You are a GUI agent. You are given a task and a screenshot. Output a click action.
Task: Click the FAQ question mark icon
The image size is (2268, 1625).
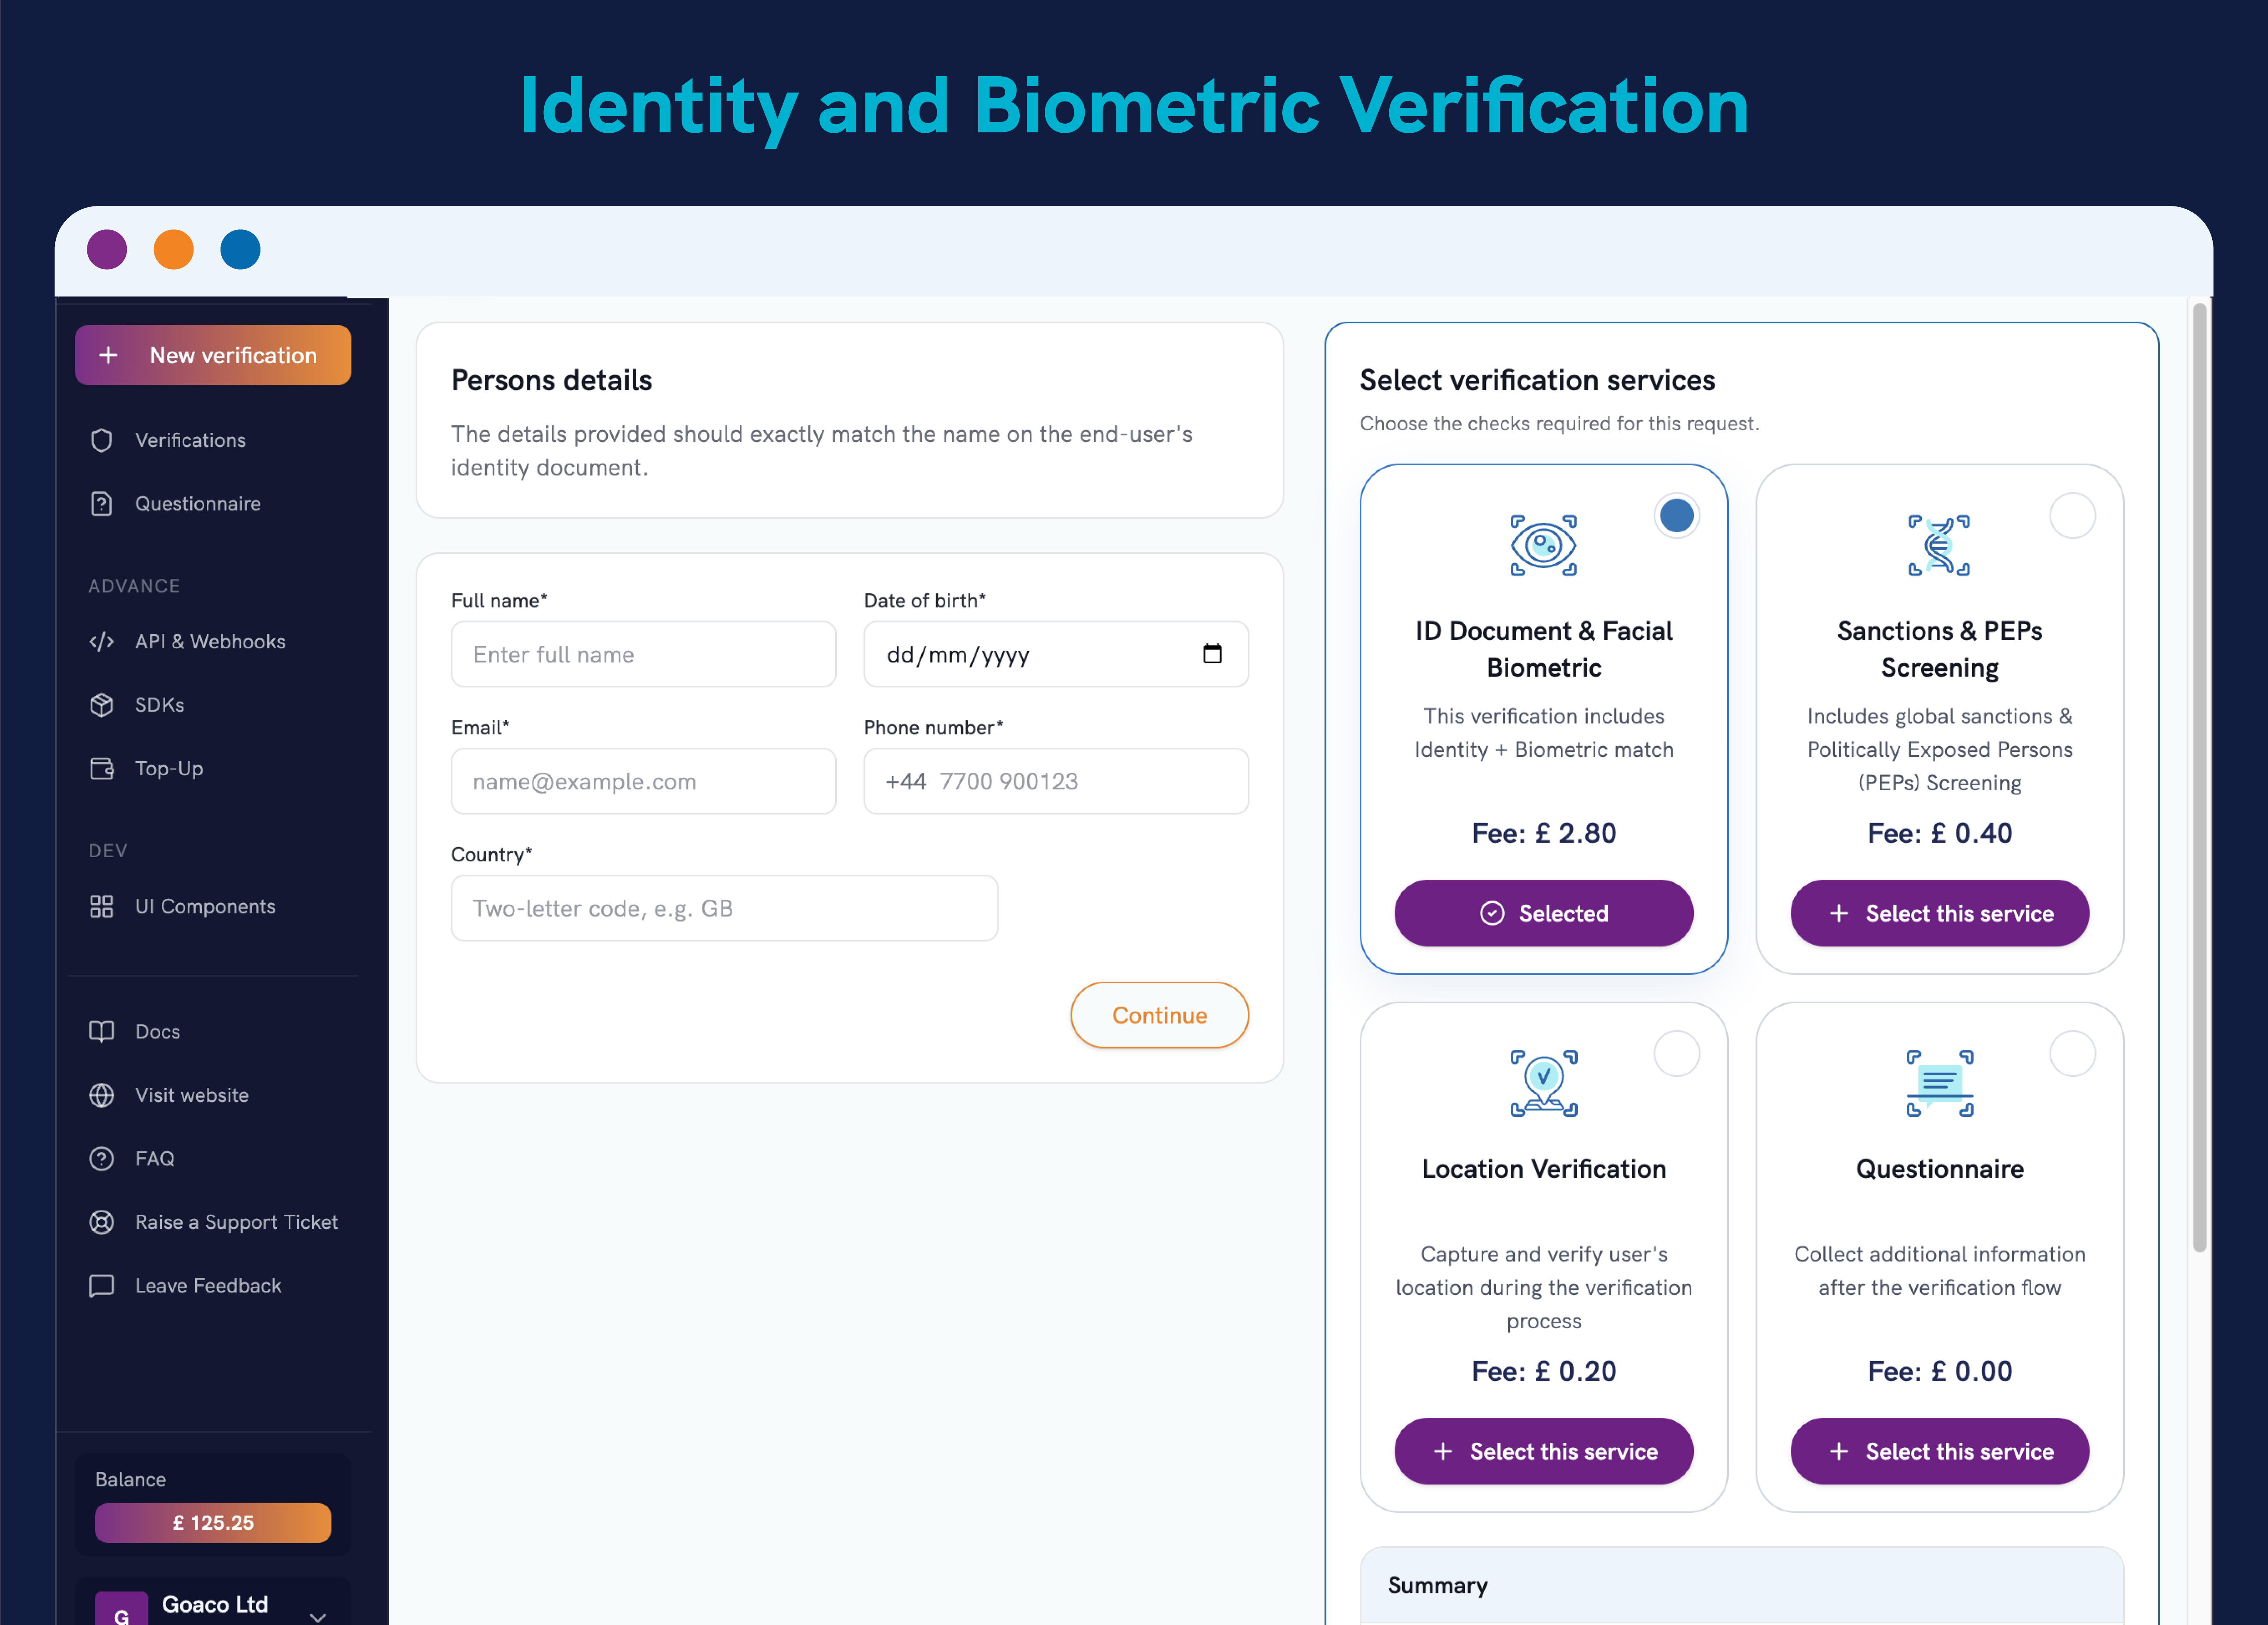coord(102,1158)
